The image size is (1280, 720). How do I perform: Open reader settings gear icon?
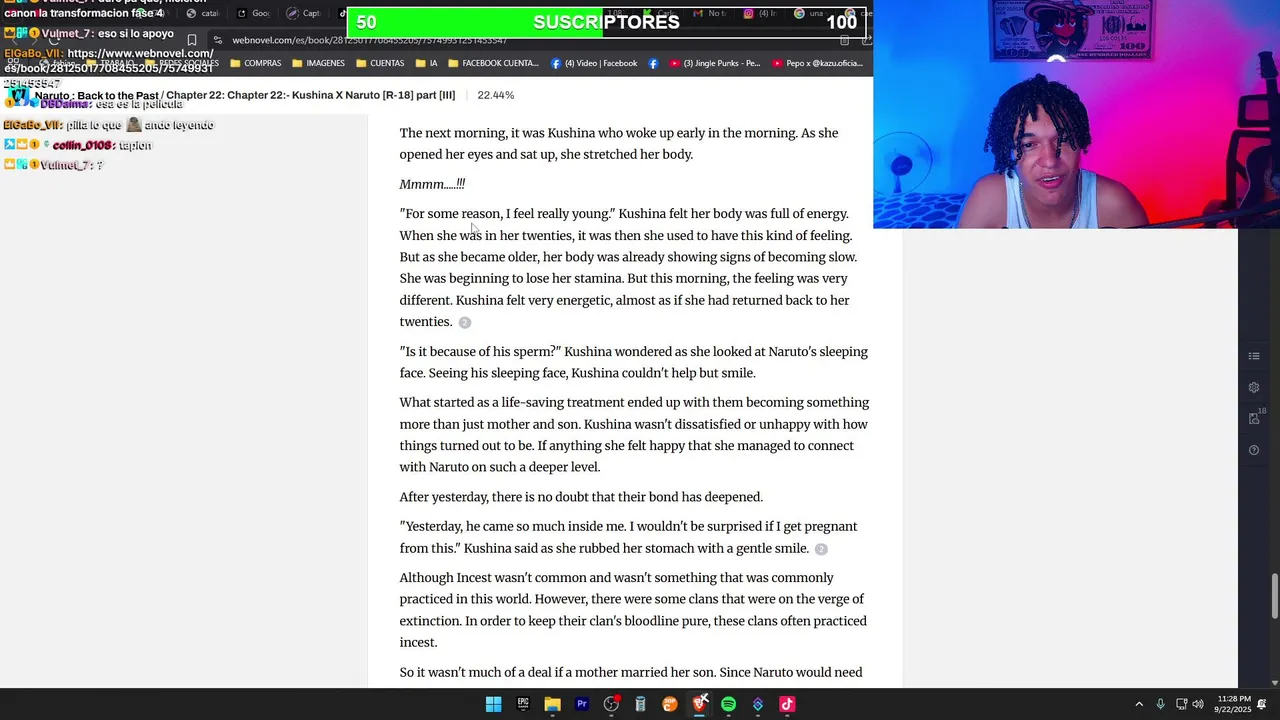click(x=1254, y=387)
